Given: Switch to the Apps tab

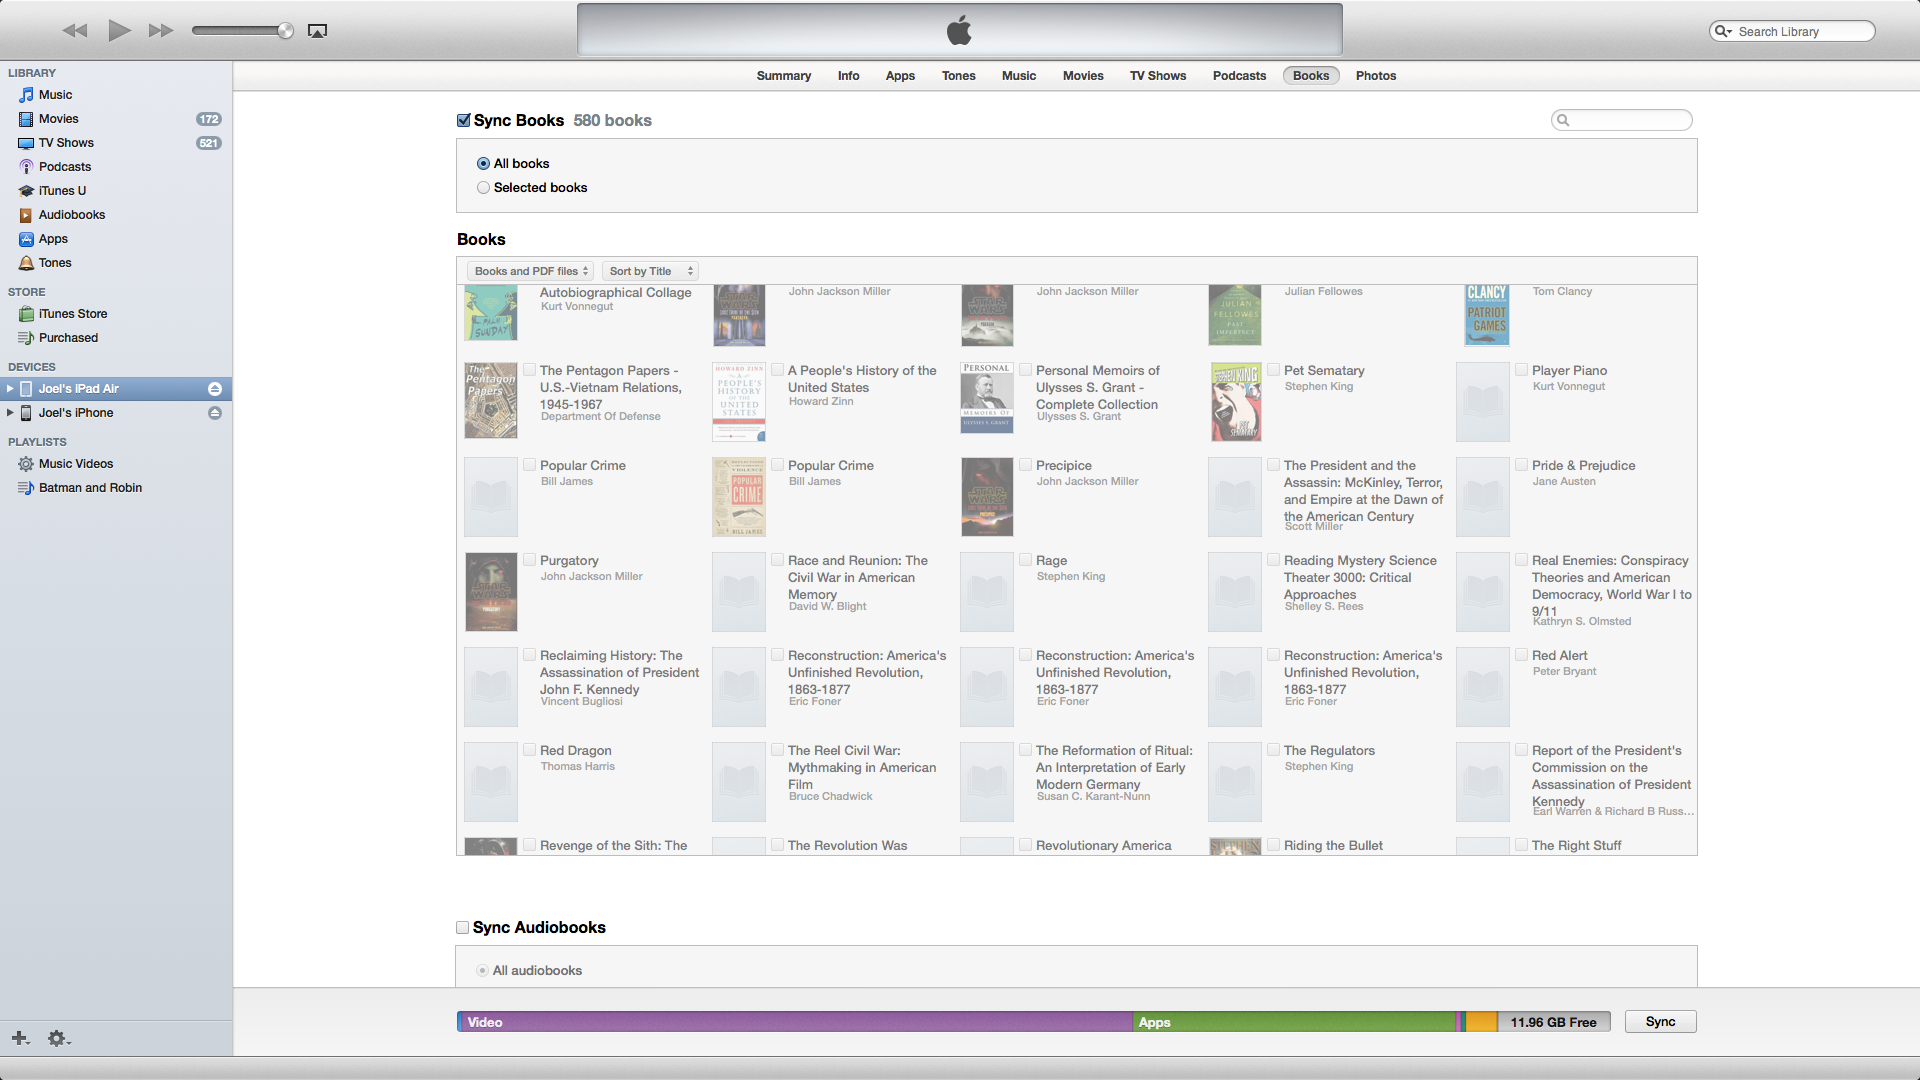Looking at the screenshot, I should tap(900, 76).
